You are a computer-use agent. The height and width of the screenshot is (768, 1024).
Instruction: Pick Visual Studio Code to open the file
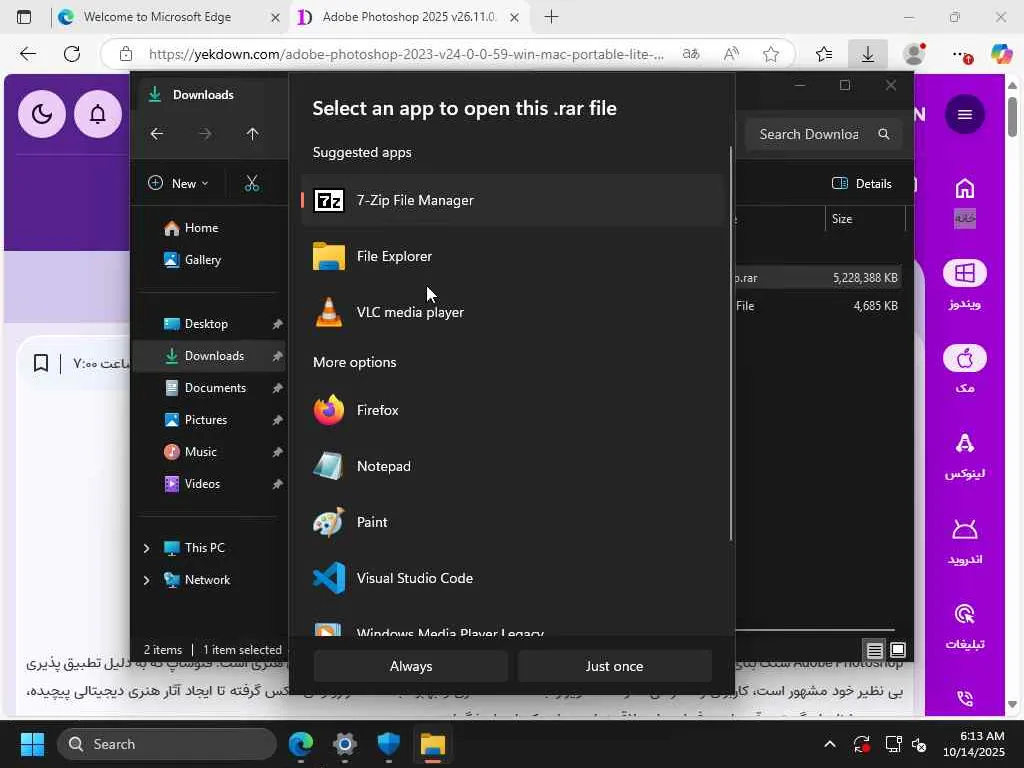click(x=513, y=578)
